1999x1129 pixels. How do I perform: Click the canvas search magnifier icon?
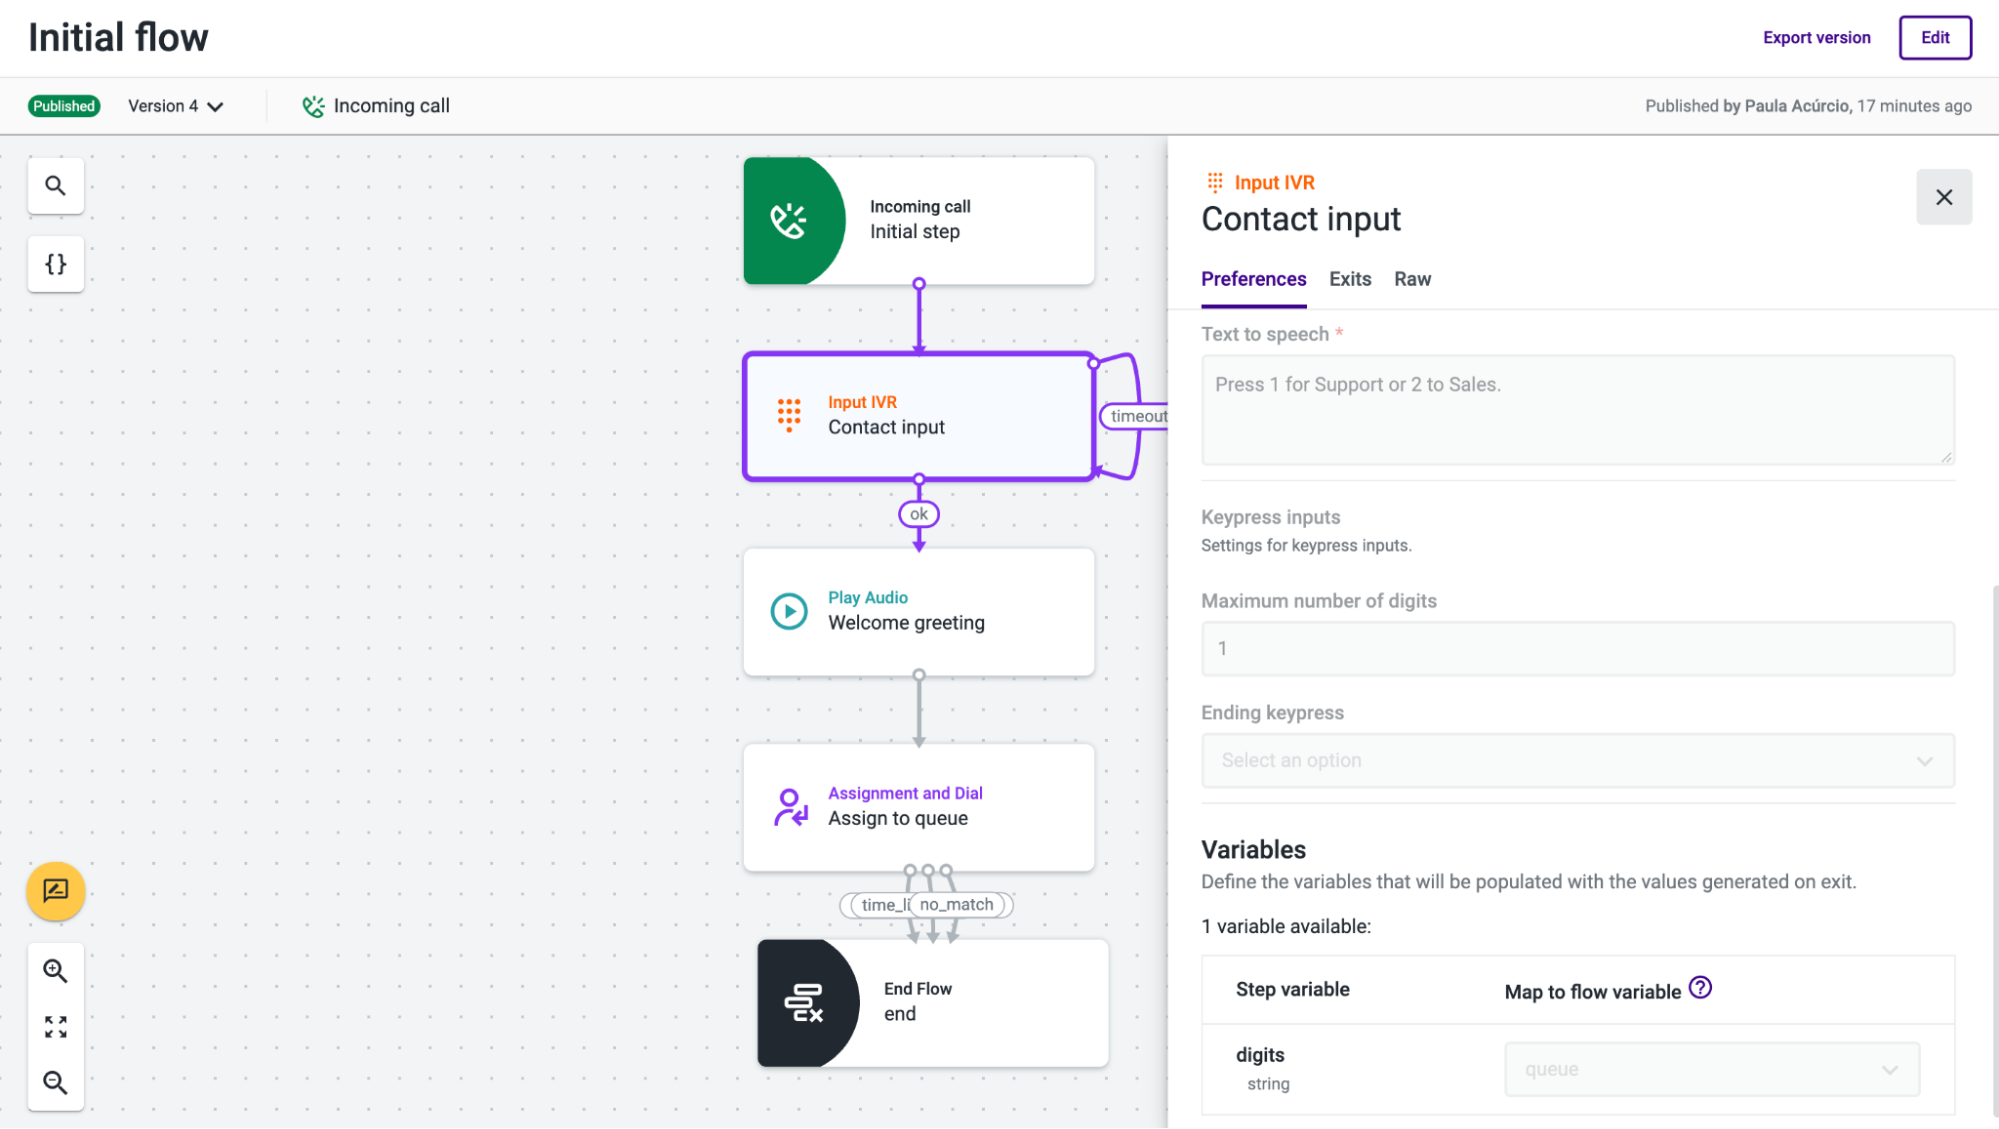pyautogui.click(x=56, y=186)
